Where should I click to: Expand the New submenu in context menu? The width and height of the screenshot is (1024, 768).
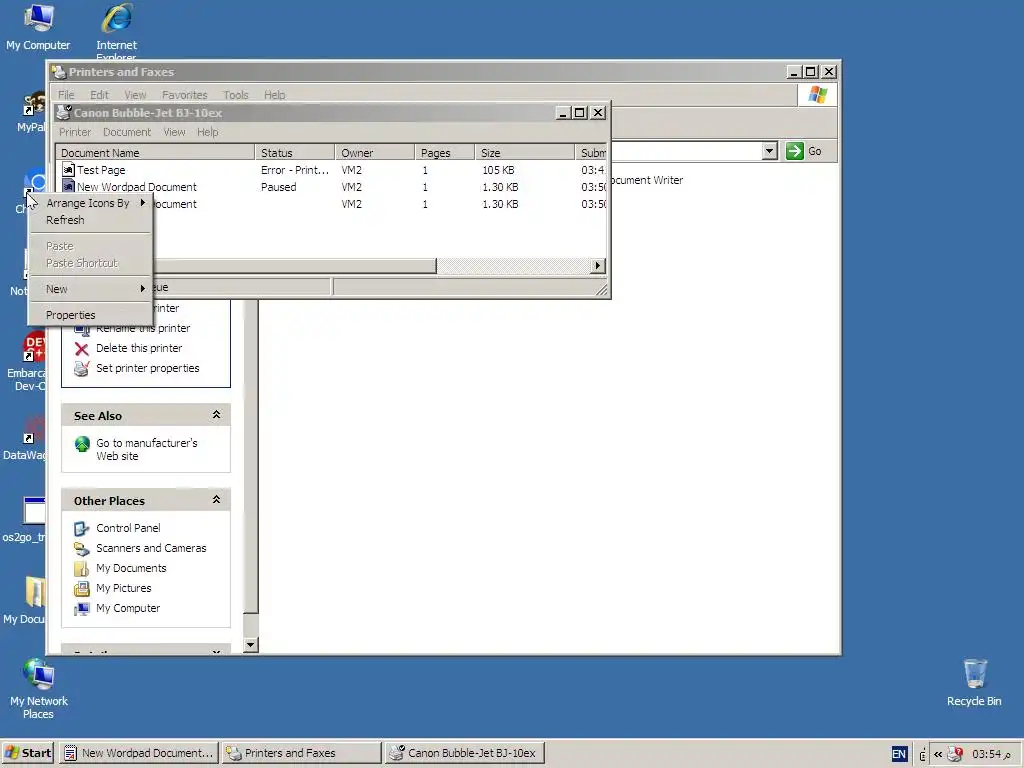(91, 289)
